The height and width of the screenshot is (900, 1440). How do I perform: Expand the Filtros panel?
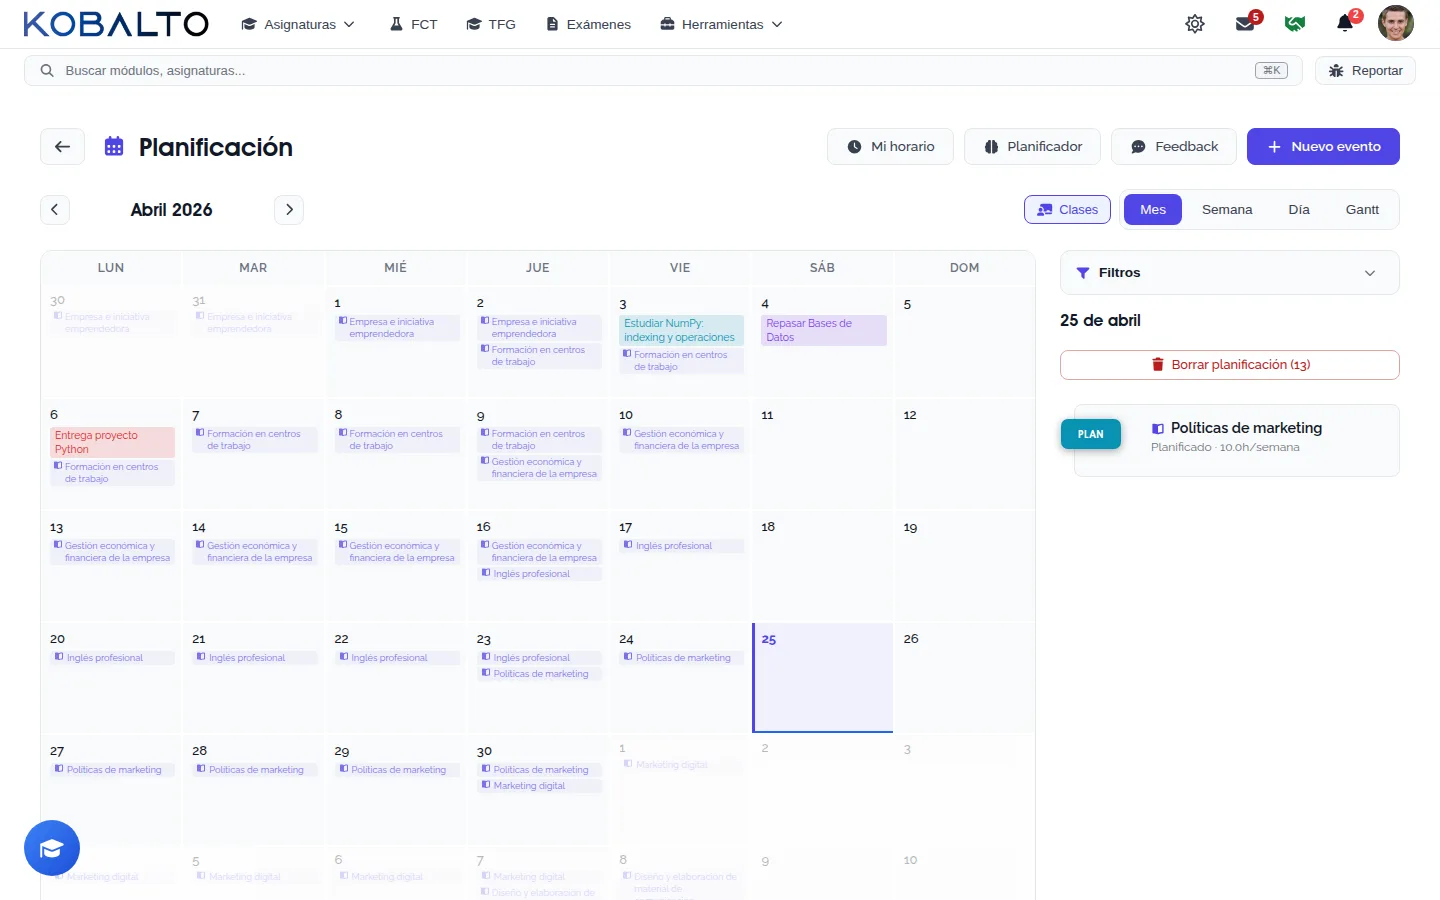point(1229,272)
